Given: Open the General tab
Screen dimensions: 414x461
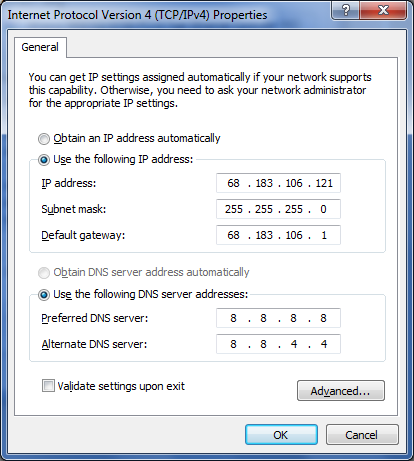Looking at the screenshot, I should coord(40,47).
